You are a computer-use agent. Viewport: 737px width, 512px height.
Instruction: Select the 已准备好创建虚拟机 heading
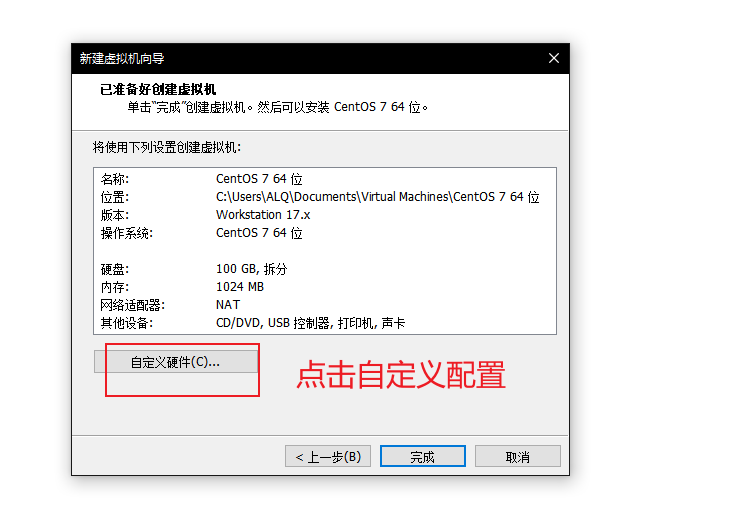point(158,89)
